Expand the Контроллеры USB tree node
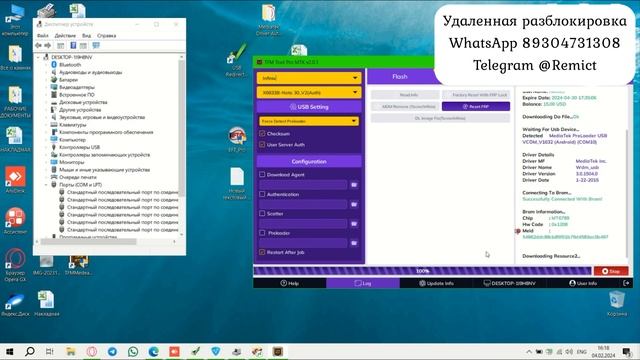The image size is (640, 360). [46, 147]
